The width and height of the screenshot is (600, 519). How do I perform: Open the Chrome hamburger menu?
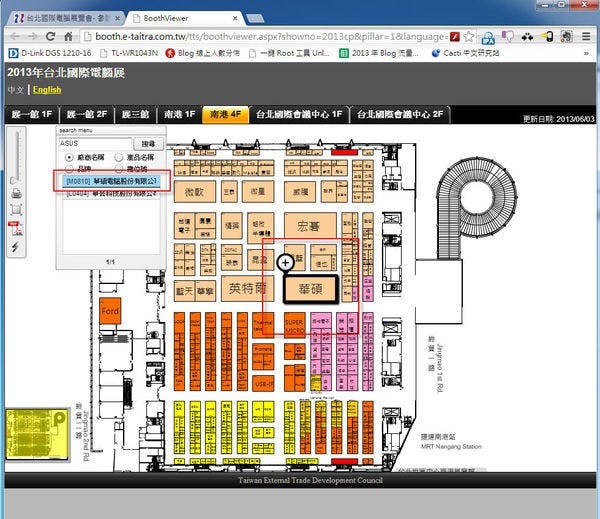click(x=586, y=37)
